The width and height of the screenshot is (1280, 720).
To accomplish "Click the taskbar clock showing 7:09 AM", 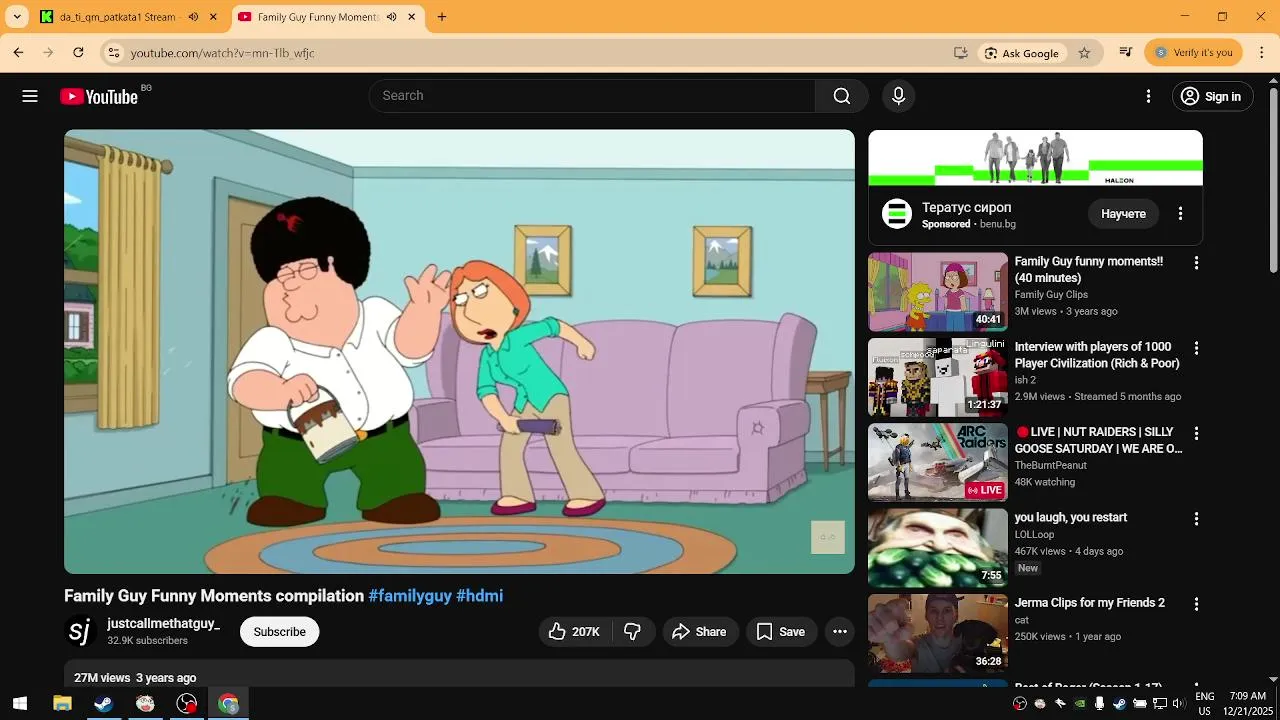I will coord(1247,704).
